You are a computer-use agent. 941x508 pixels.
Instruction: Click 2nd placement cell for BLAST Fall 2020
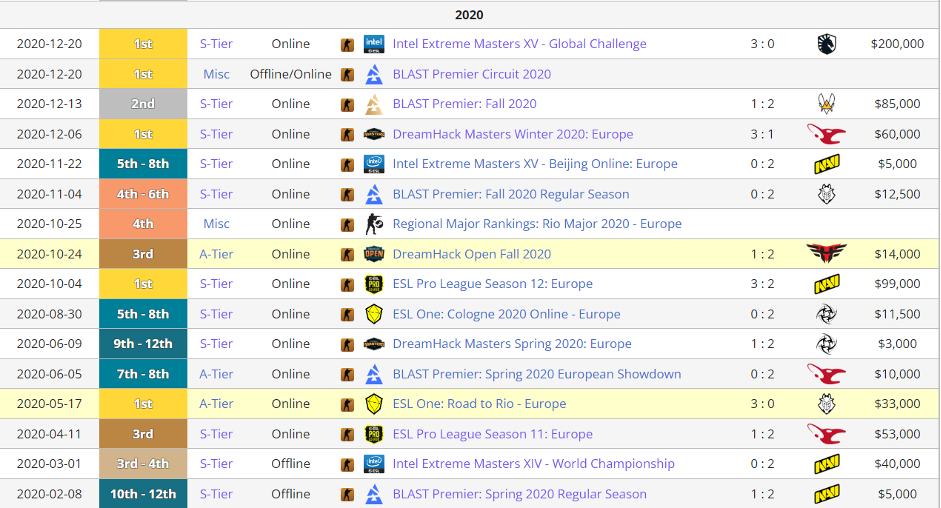pos(143,104)
